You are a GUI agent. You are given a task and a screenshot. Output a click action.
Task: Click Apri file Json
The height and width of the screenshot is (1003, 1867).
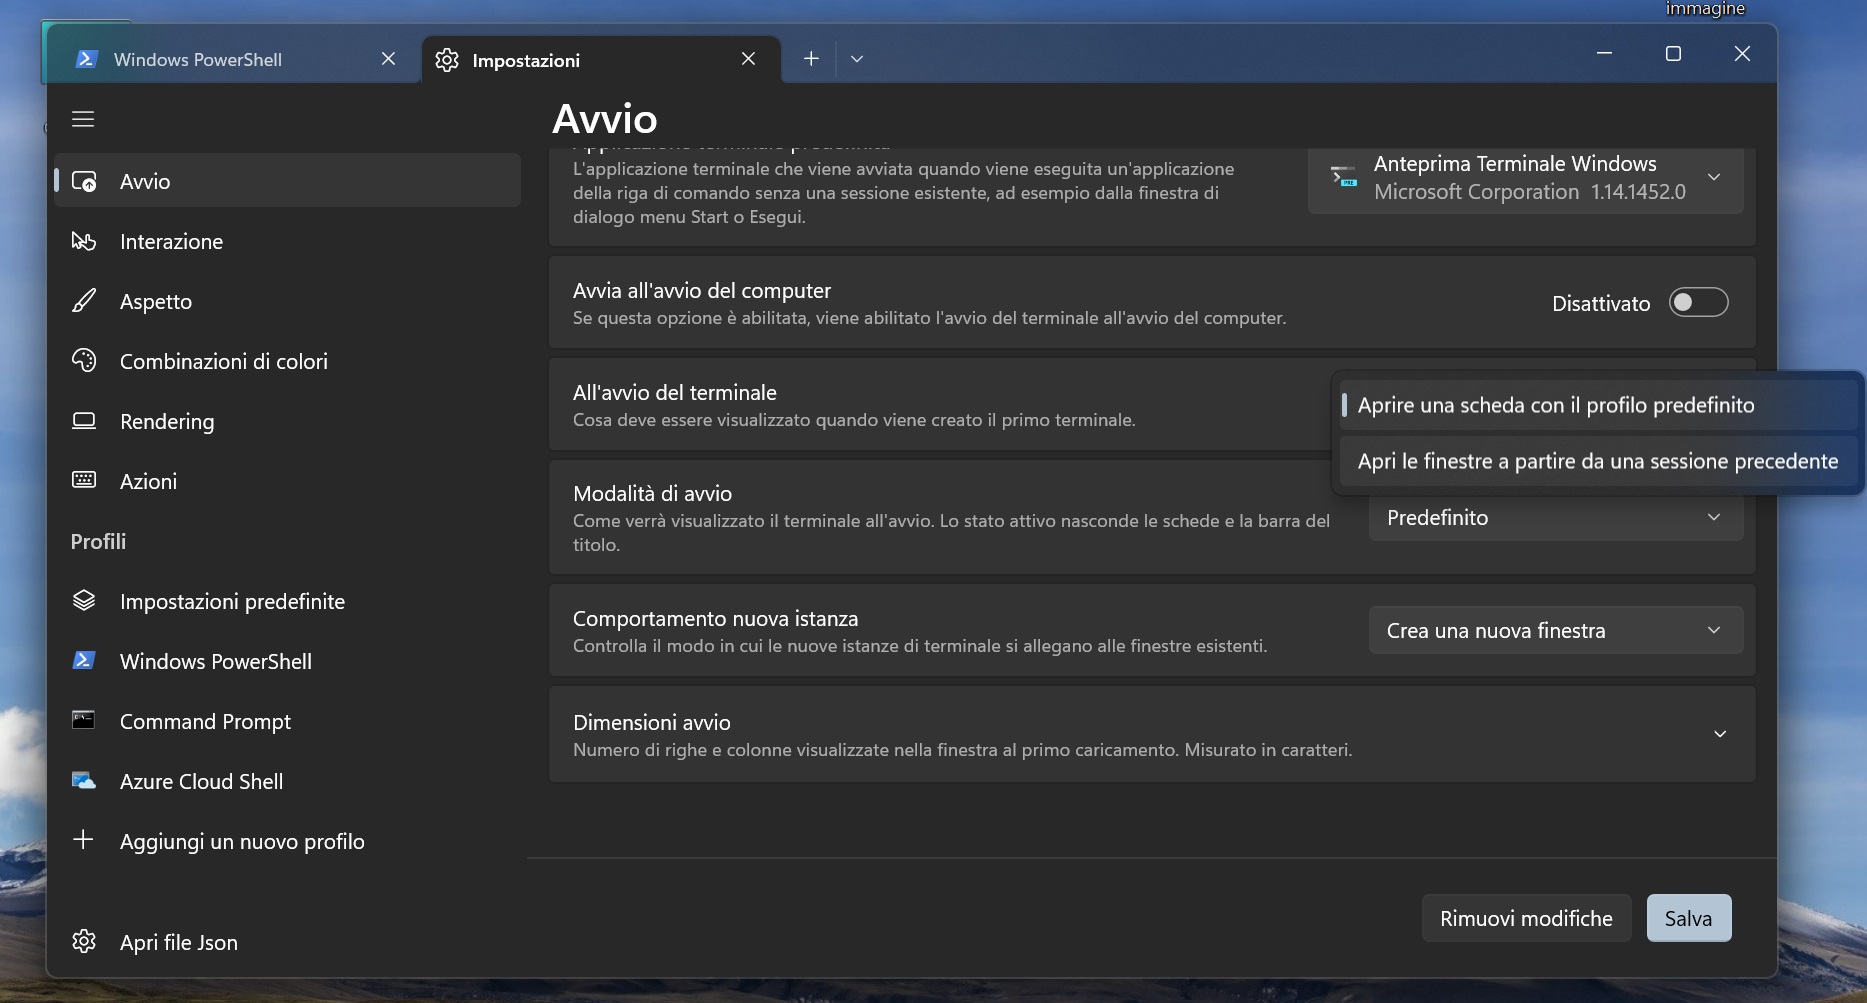(x=288, y=942)
